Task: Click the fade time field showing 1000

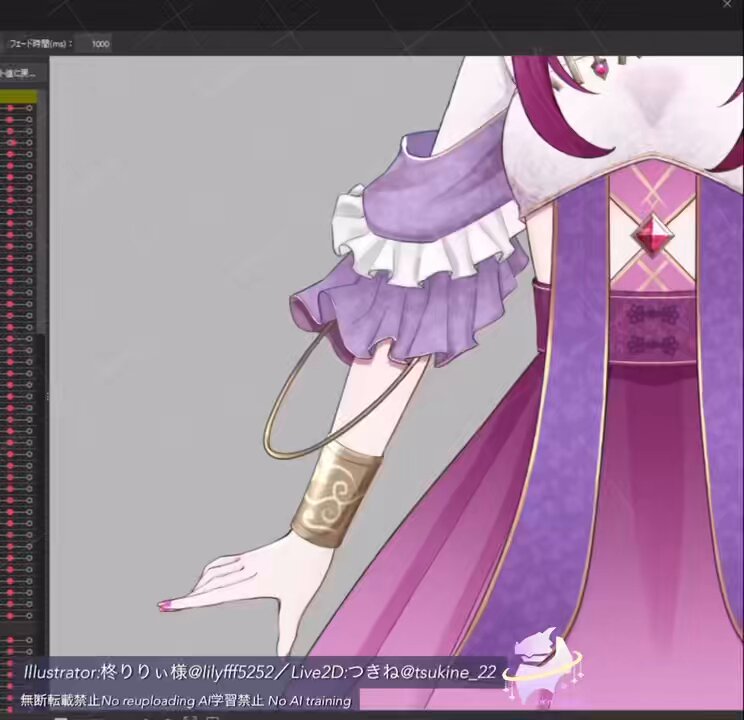Action: [x=94, y=44]
